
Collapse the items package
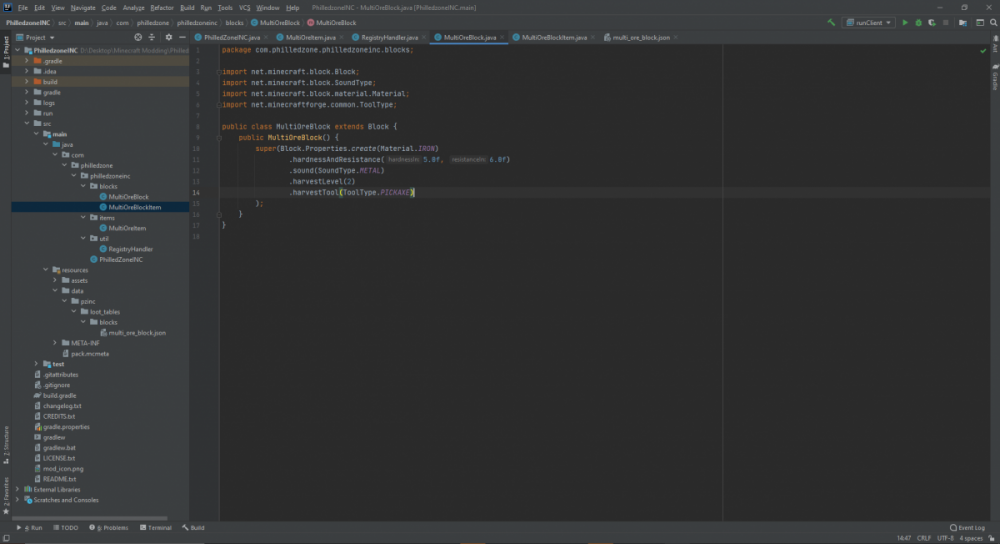click(83, 217)
